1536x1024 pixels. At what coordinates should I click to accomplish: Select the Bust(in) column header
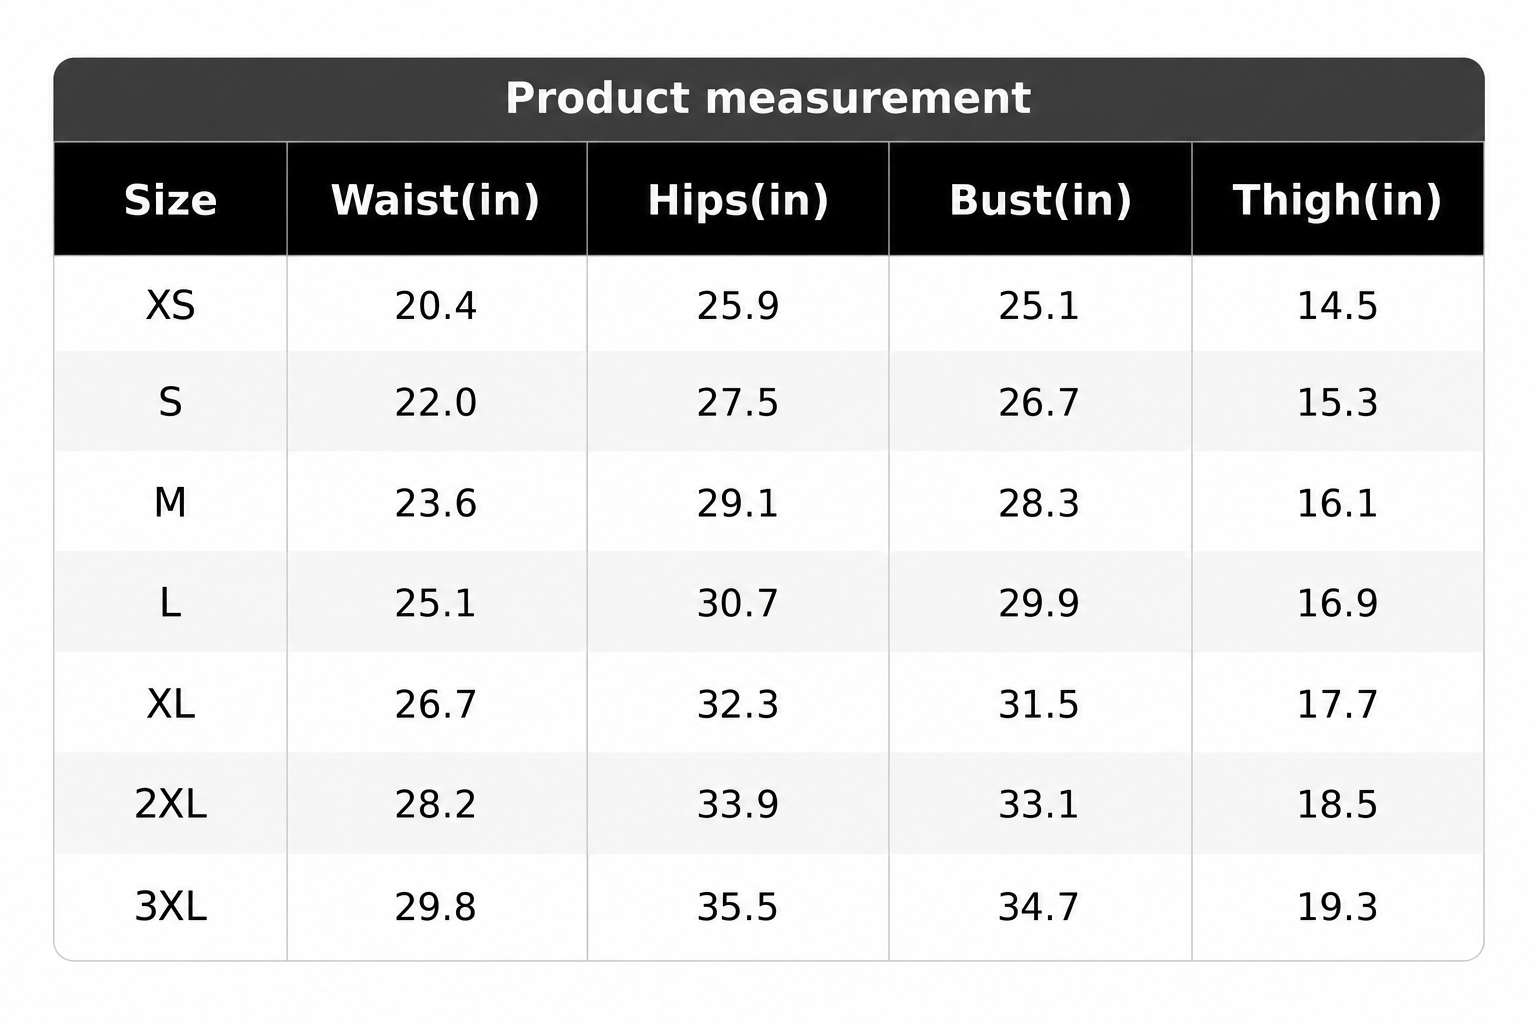point(1040,199)
